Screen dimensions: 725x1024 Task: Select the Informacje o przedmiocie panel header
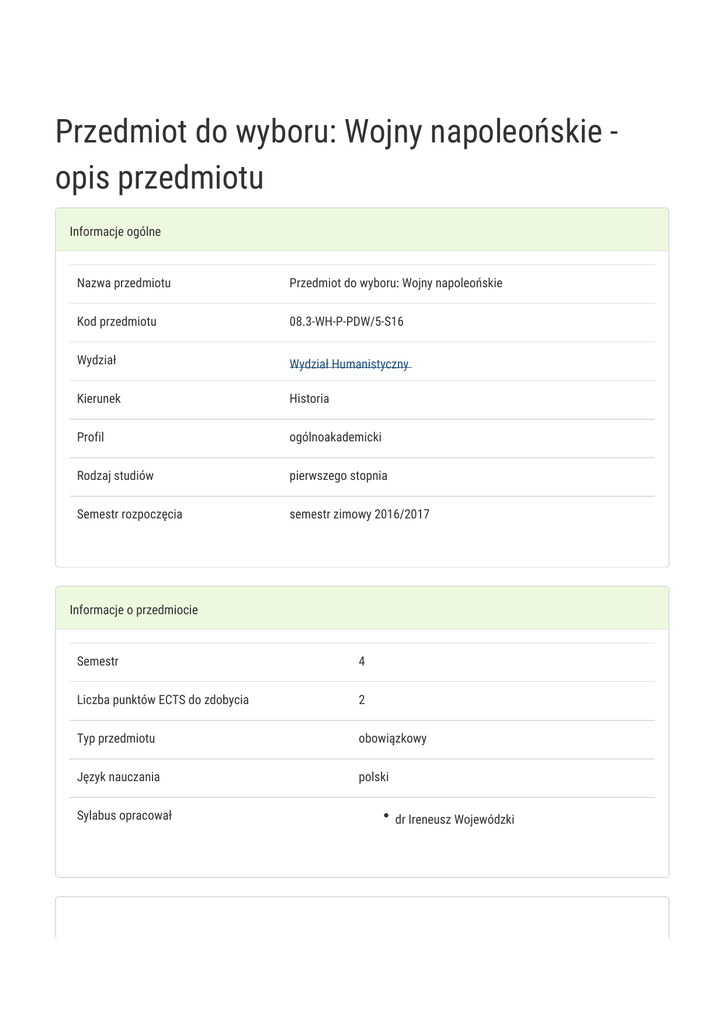(x=134, y=610)
